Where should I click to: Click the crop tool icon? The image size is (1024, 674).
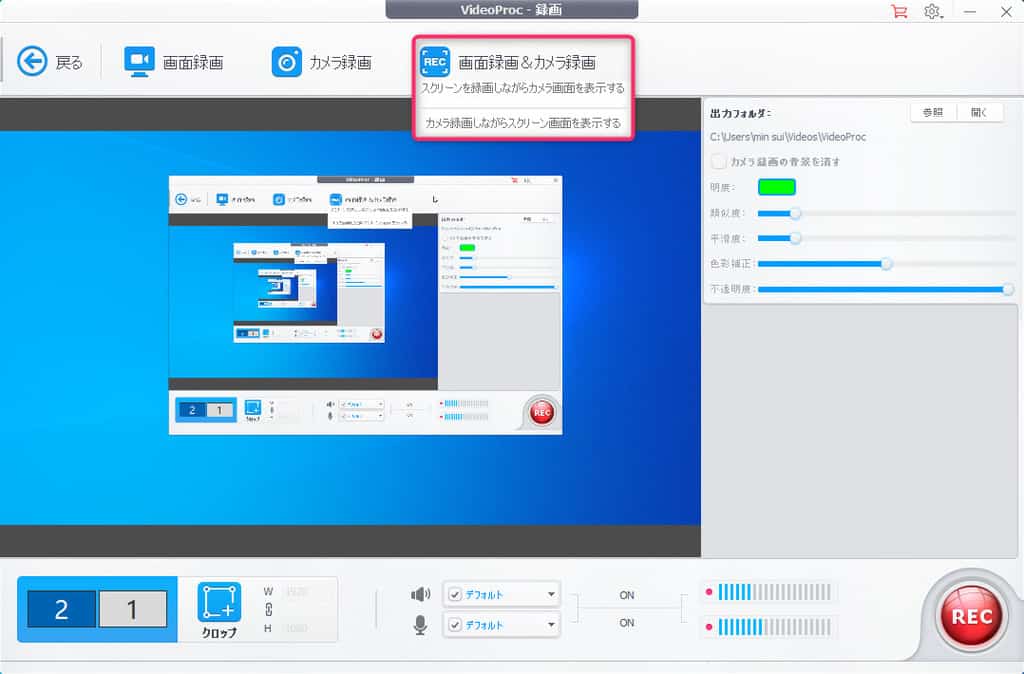coord(219,603)
